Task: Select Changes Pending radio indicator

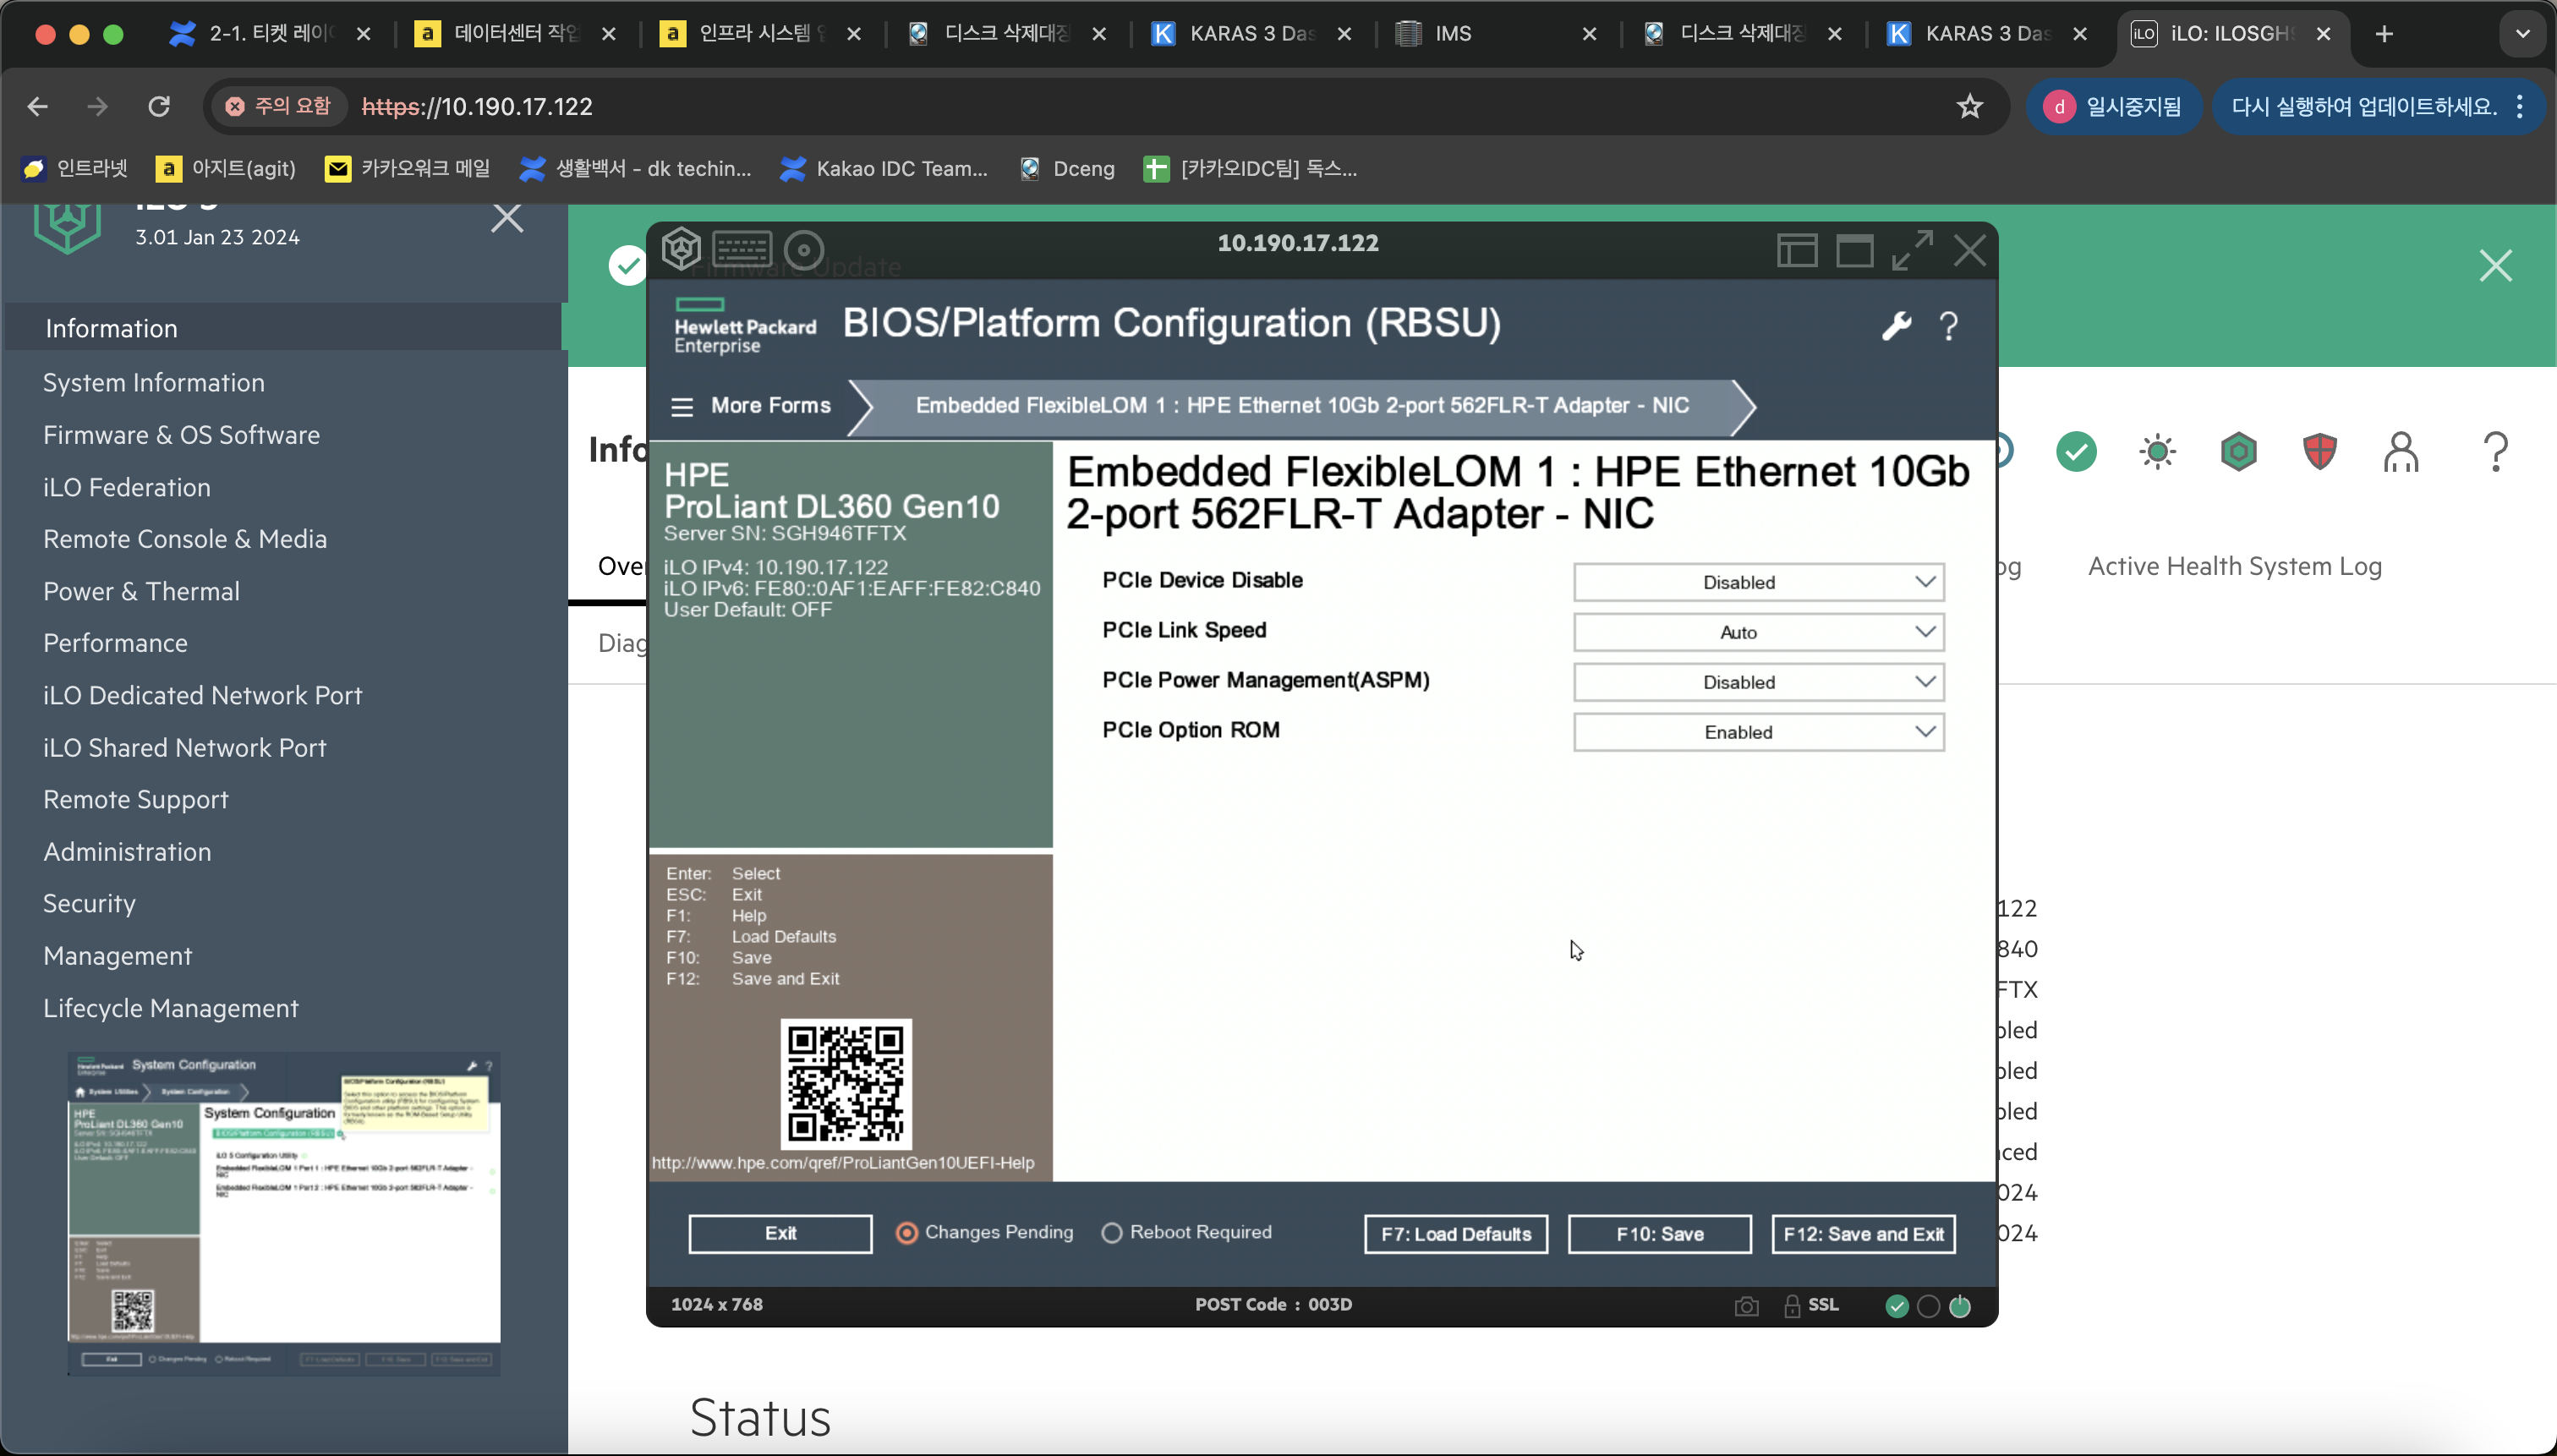Action: click(906, 1233)
